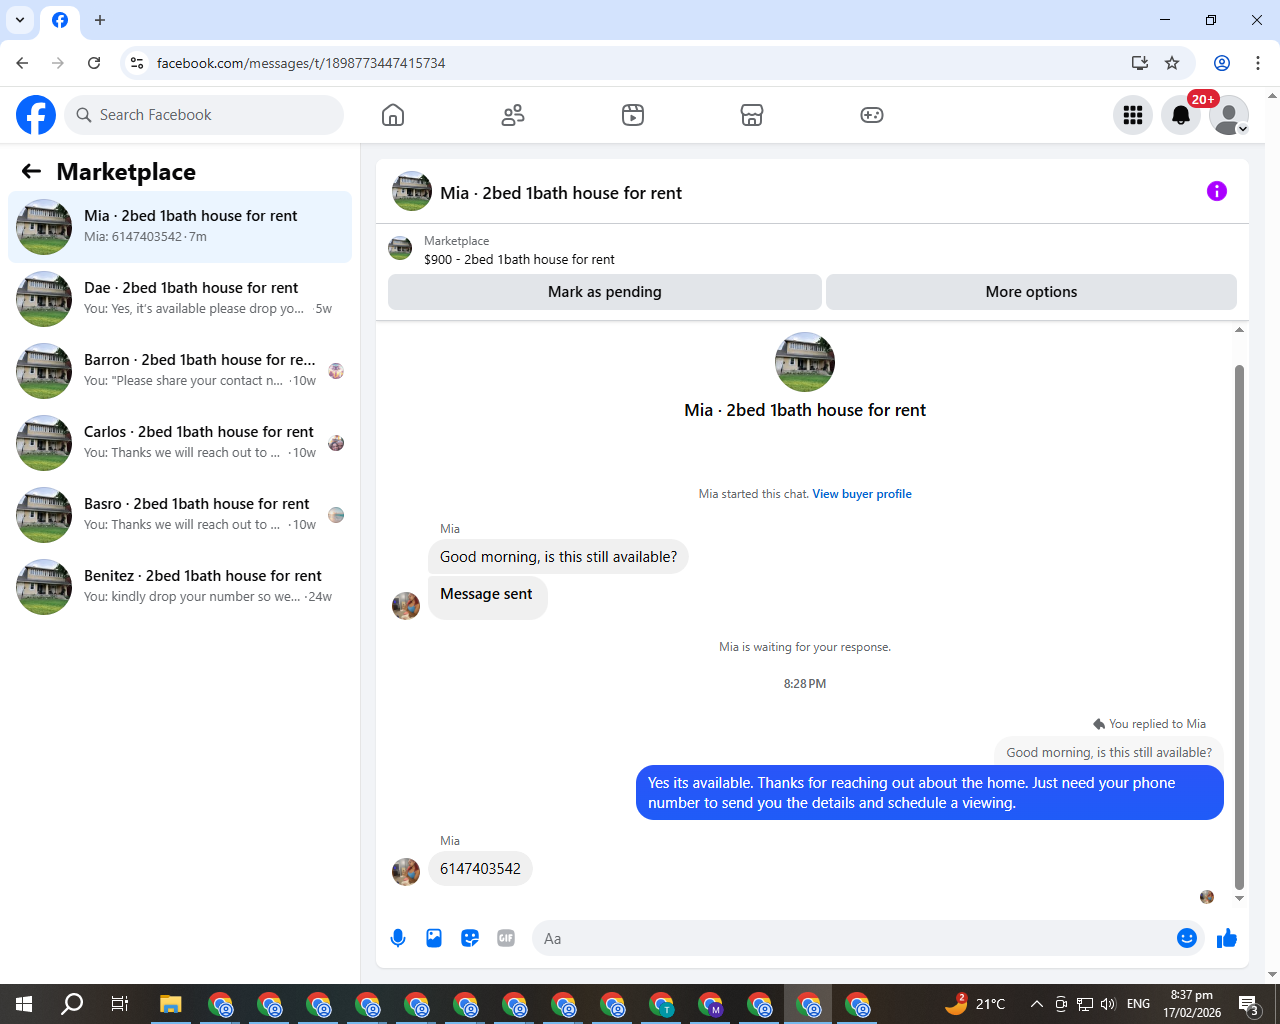The image size is (1280, 1024).
Task: Click the Search Facebook field
Action: pos(204,115)
